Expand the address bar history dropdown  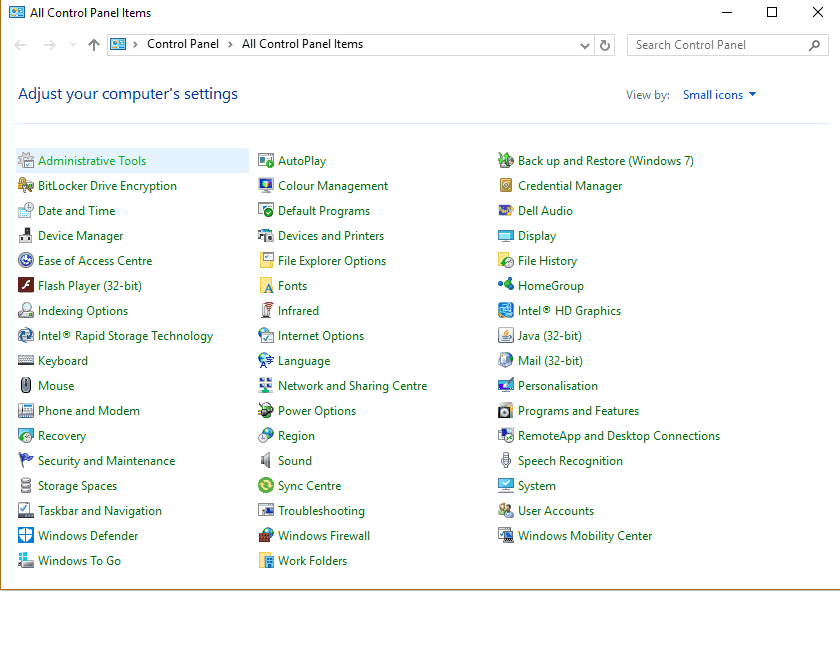pyautogui.click(x=584, y=44)
